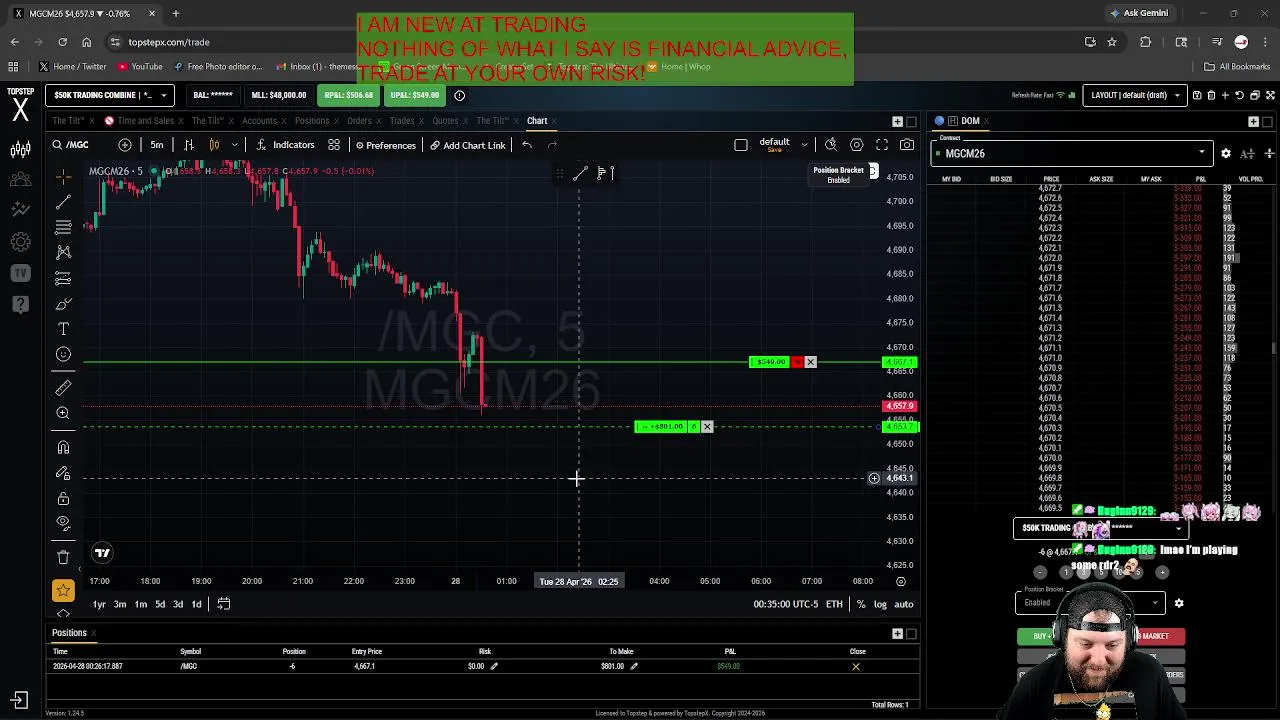
Task: Click the quick search icon on chart toolbar
Action: click(831, 145)
